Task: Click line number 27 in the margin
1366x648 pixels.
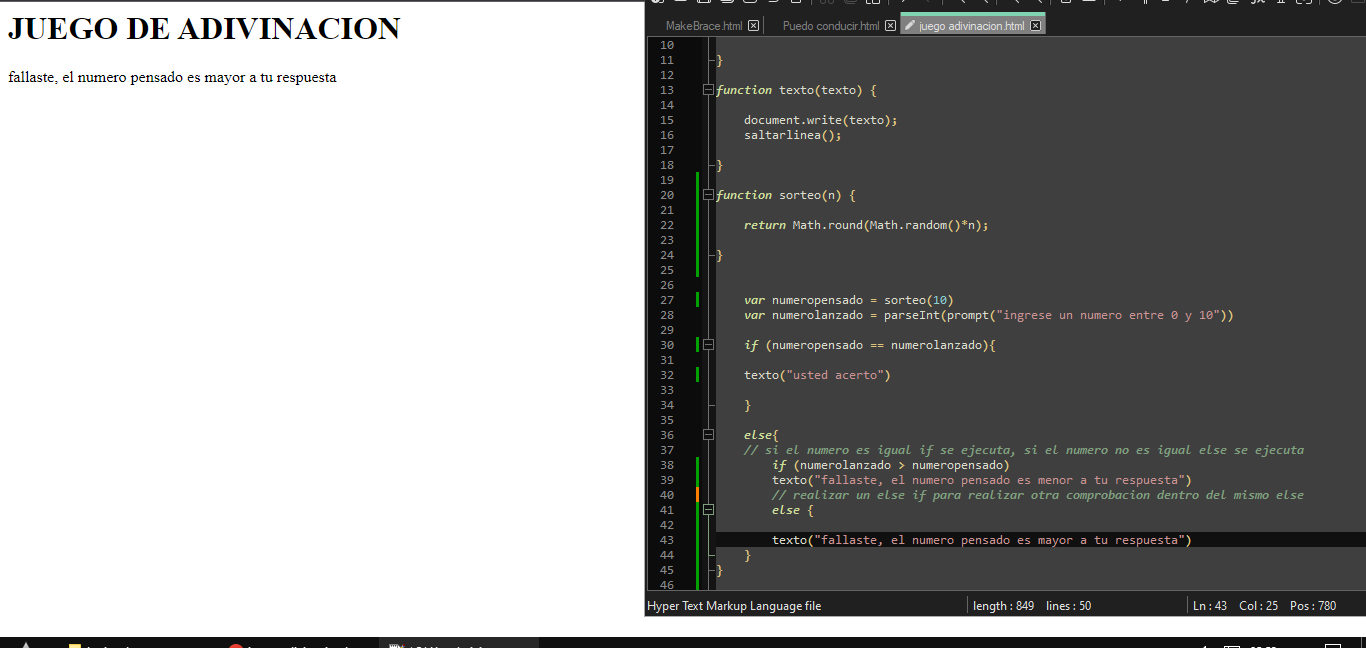Action: [x=667, y=300]
